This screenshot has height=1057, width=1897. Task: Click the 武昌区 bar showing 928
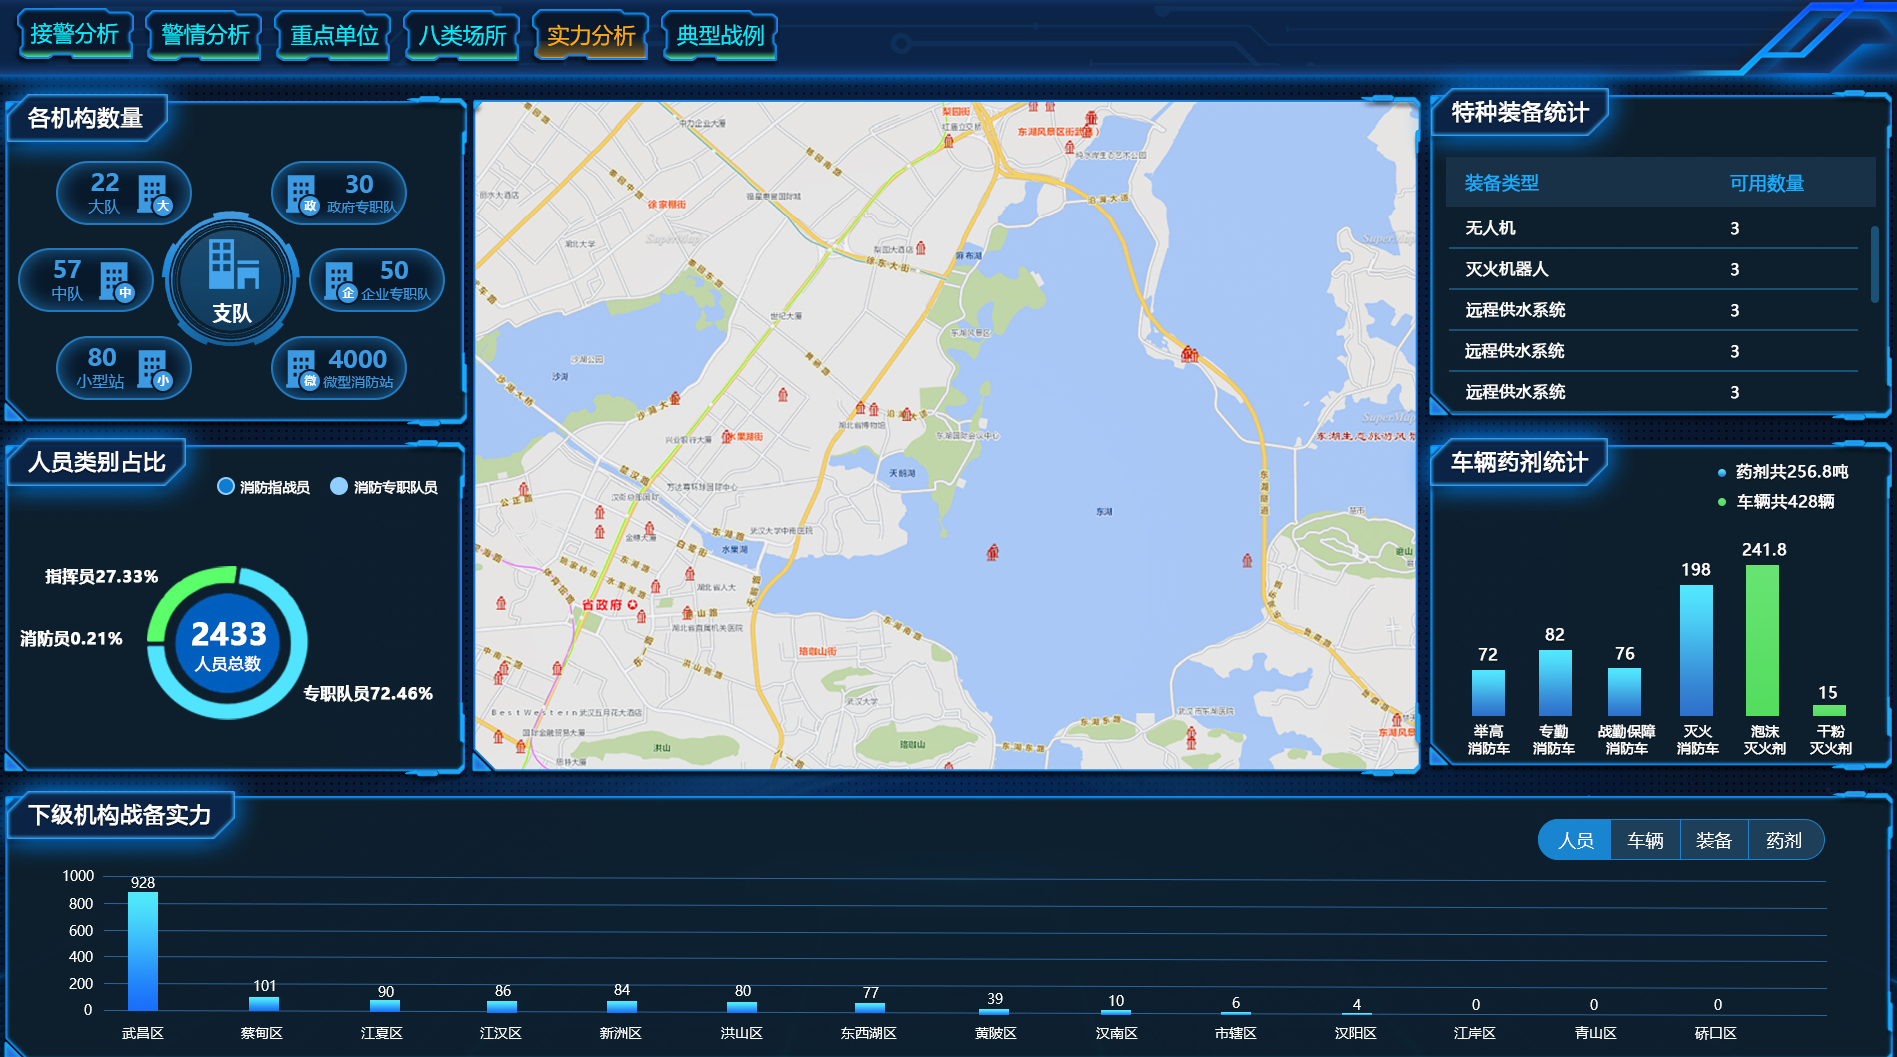143,951
